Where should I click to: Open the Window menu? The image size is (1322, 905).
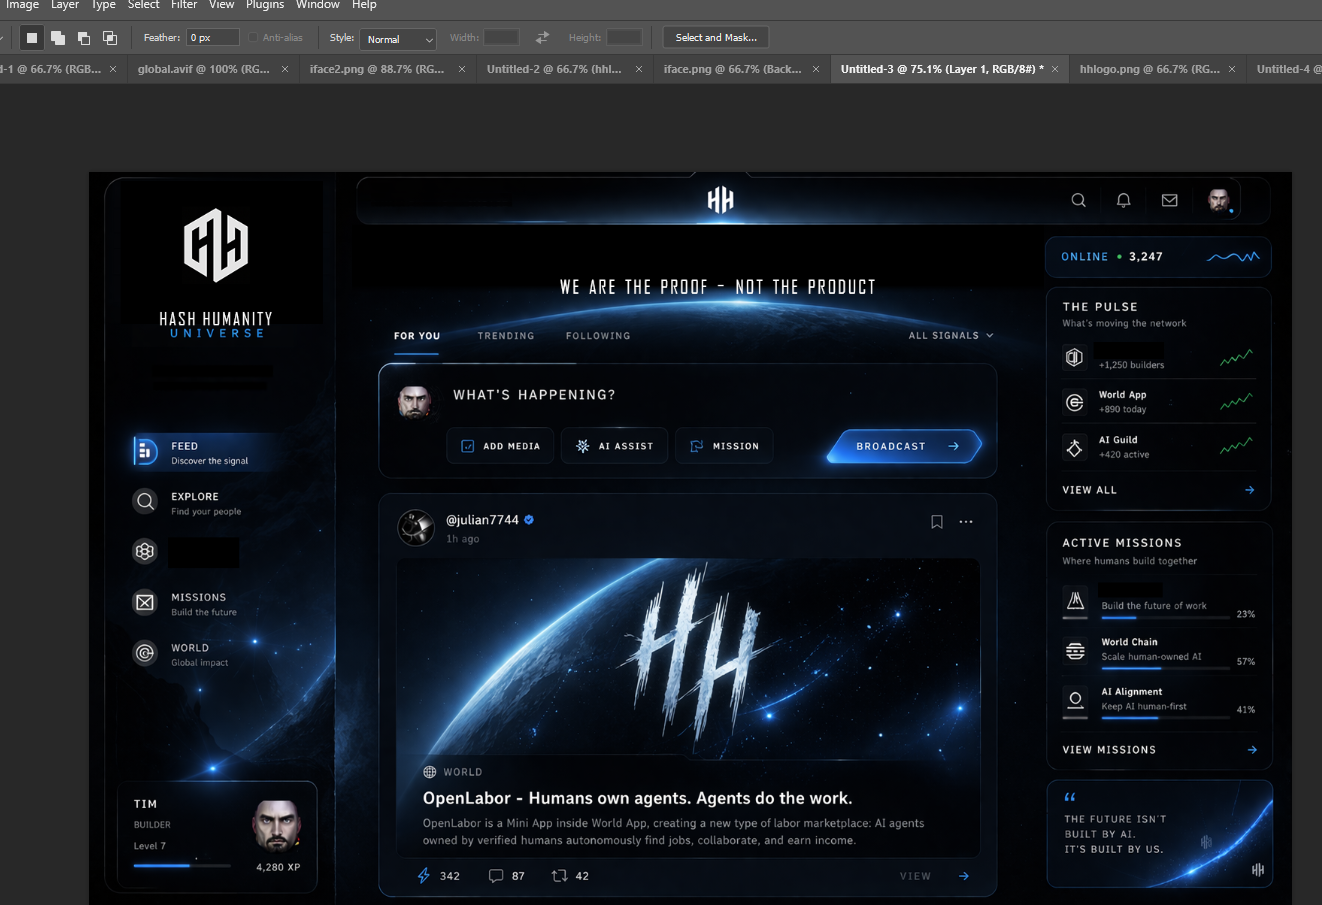click(318, 5)
